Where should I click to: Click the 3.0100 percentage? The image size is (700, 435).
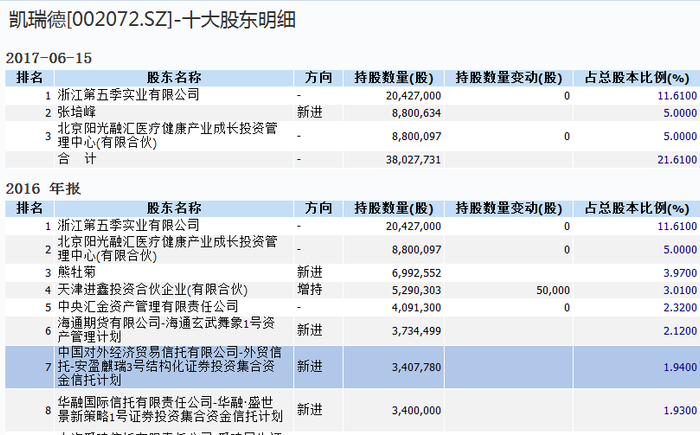[680, 290]
